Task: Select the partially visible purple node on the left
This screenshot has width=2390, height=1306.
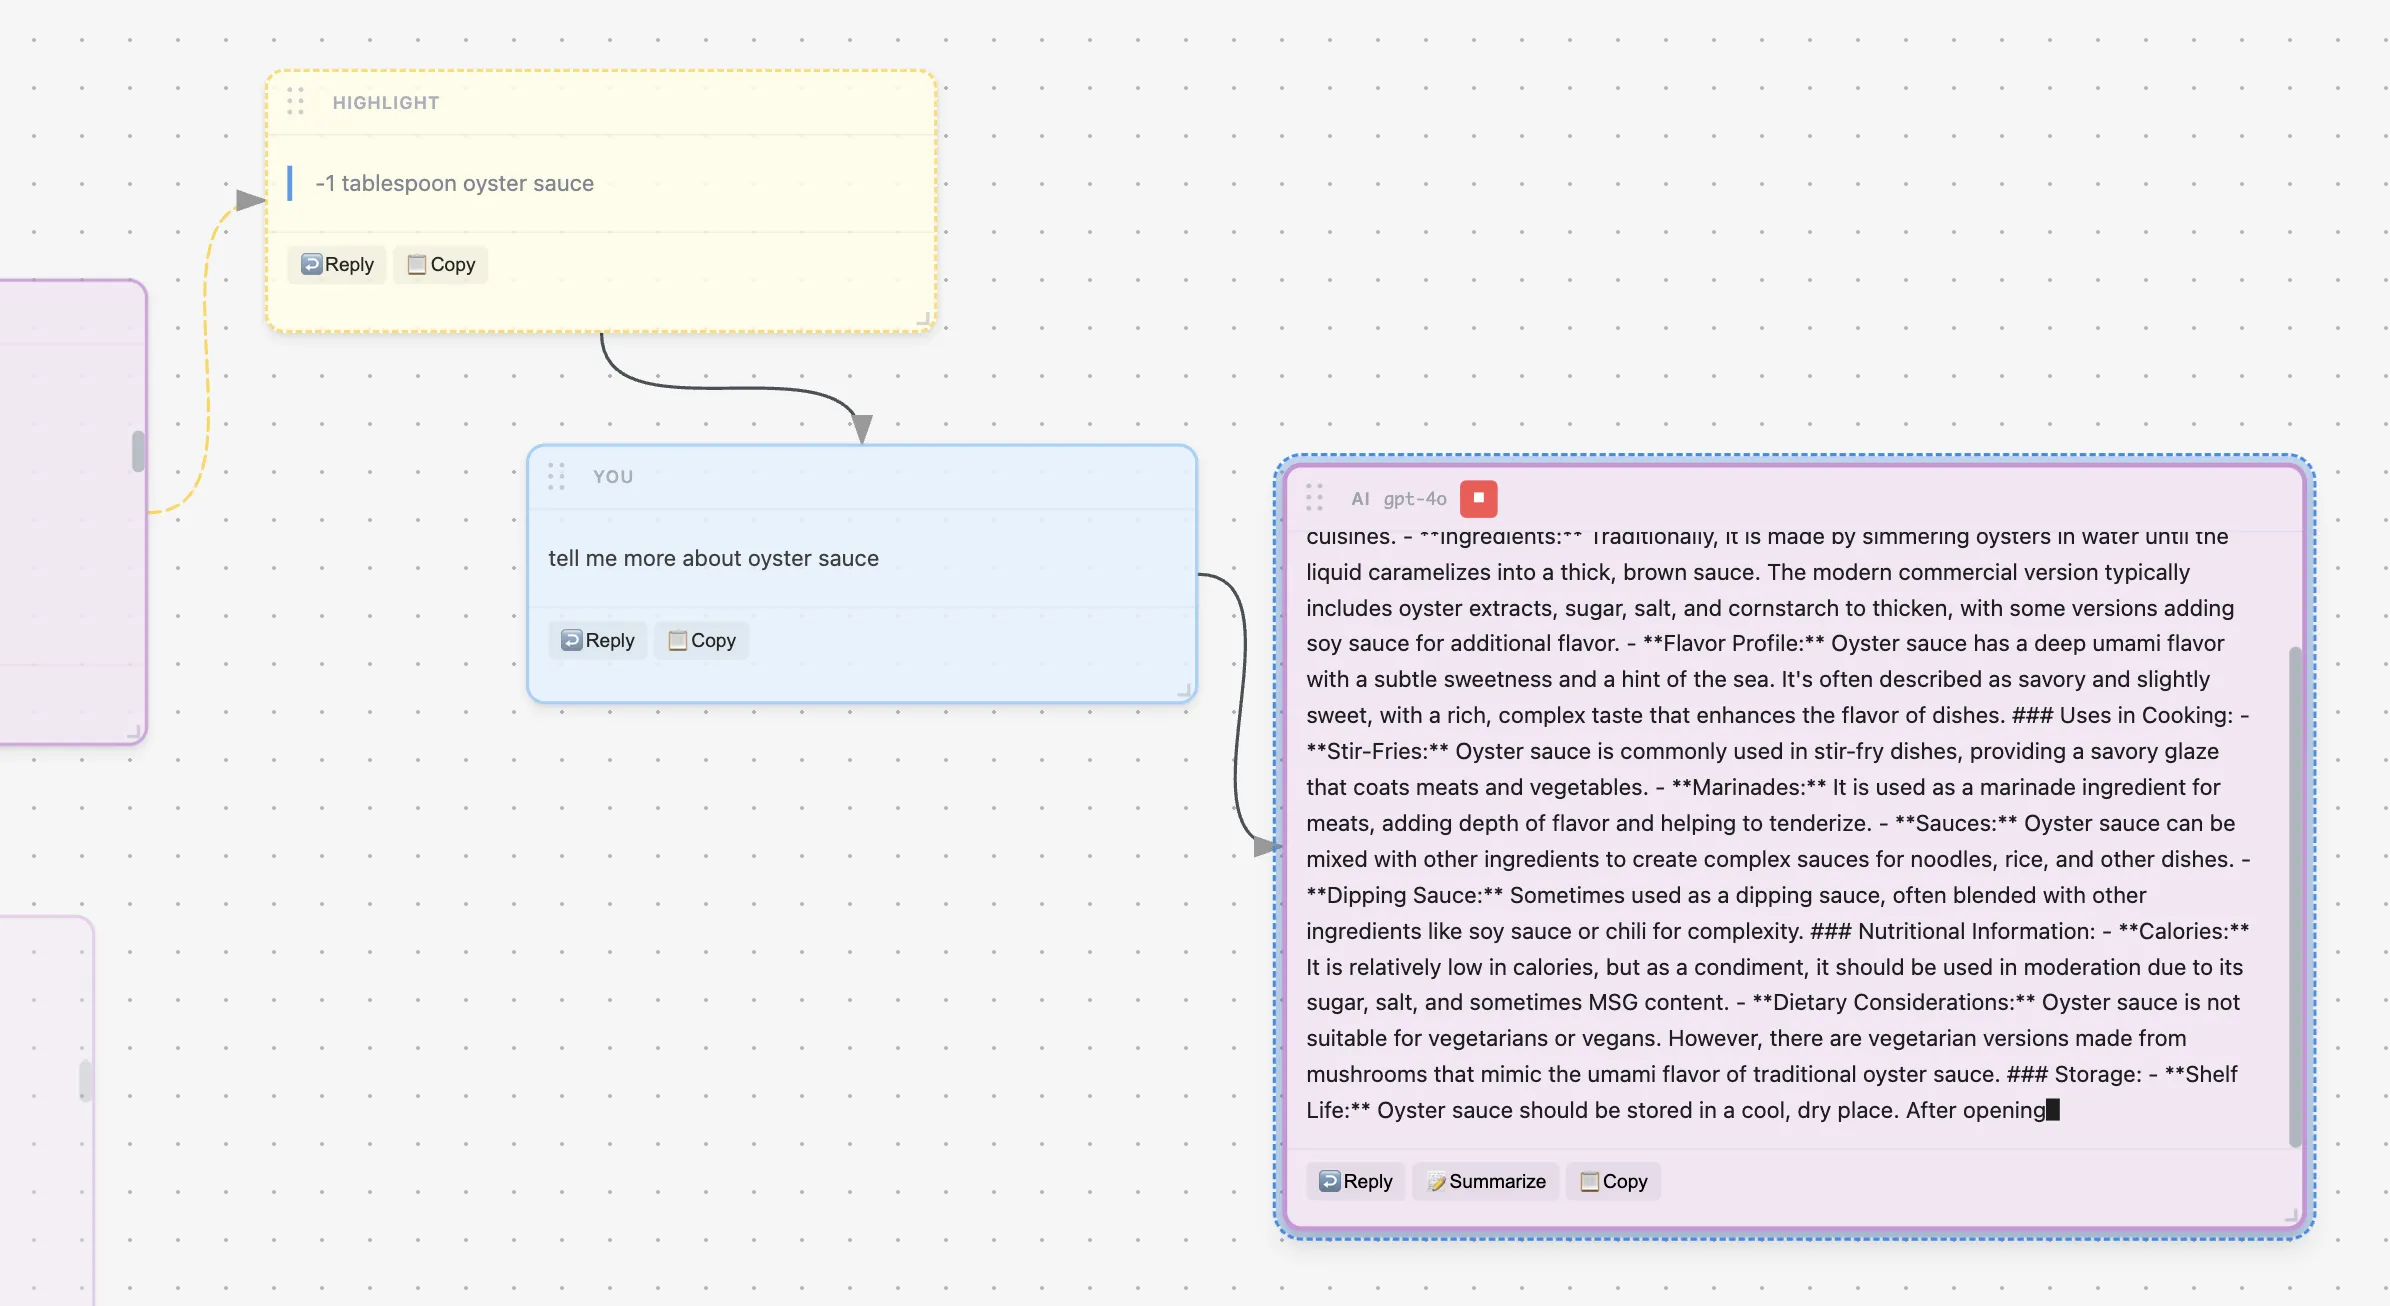Action: 70,500
